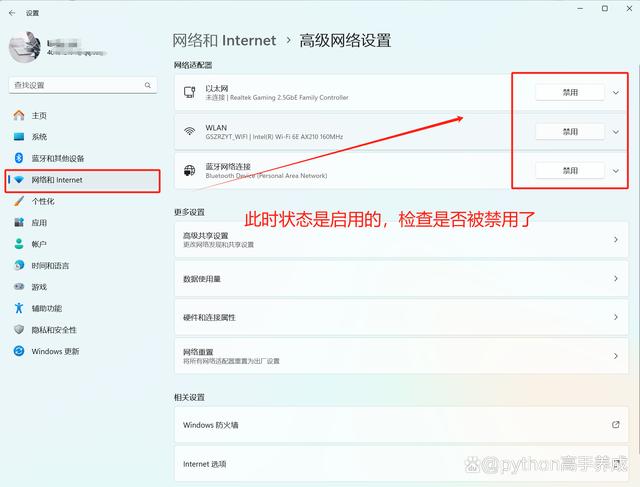
Task: Click the search magnifier icon
Action: pos(148,85)
